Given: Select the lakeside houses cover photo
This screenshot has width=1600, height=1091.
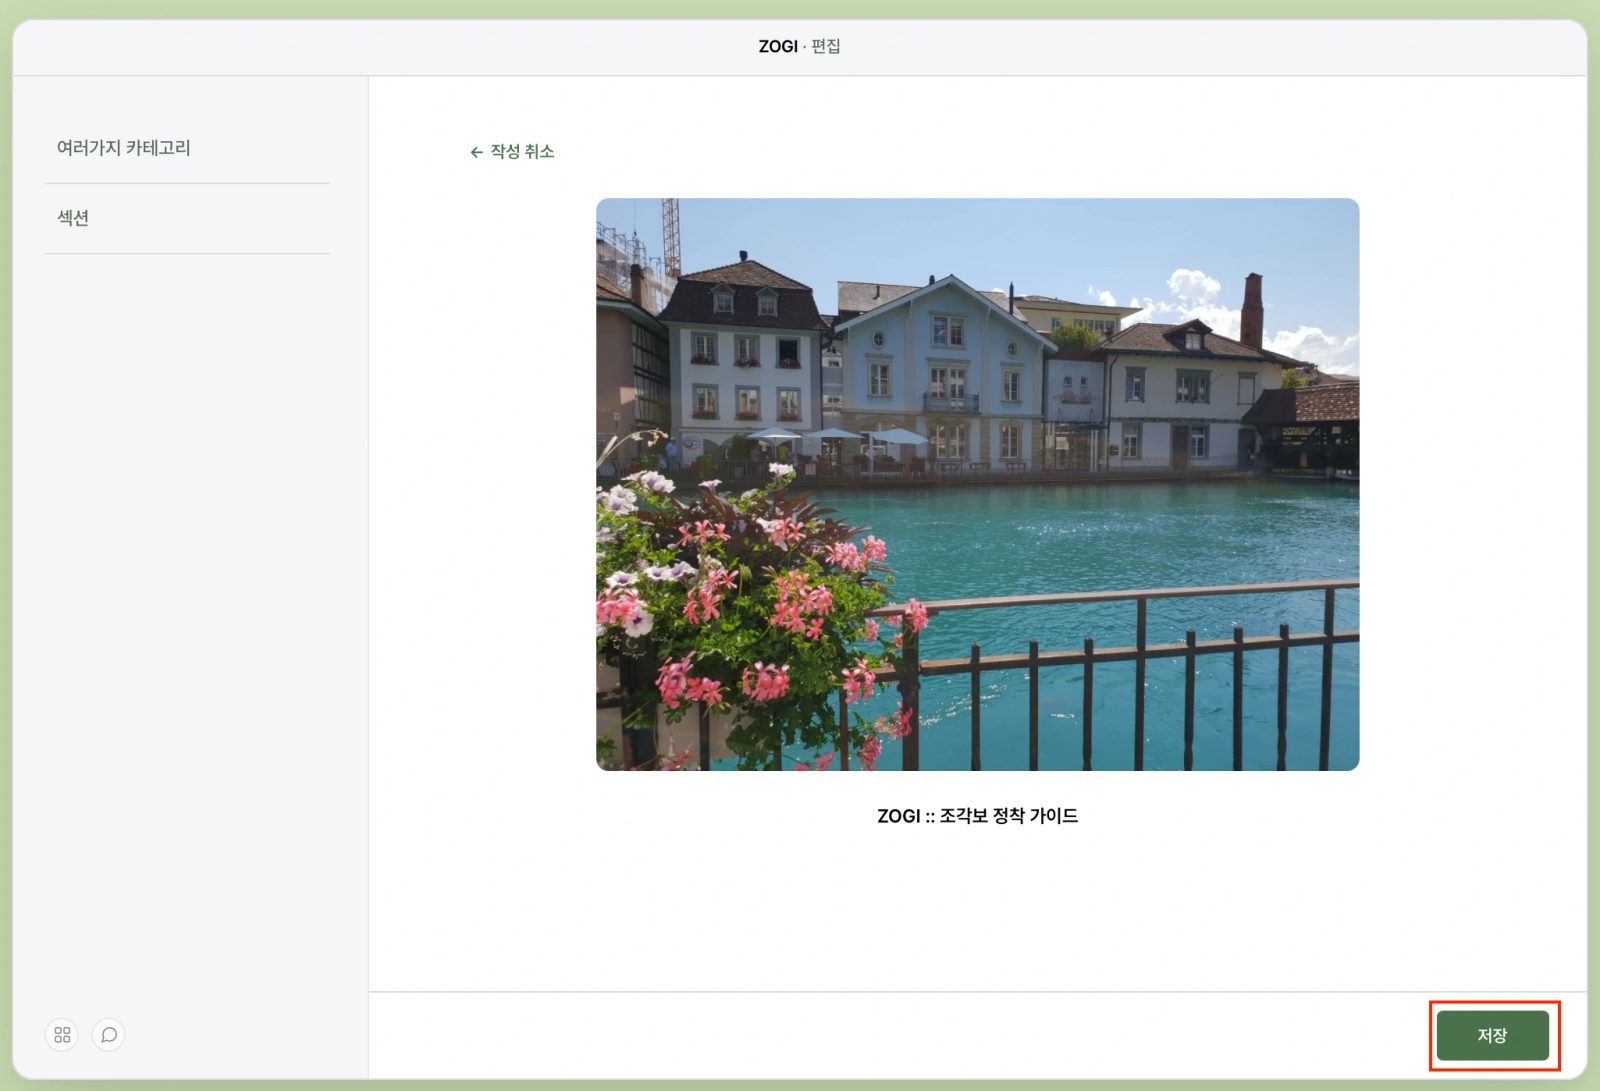Looking at the screenshot, I should pyautogui.click(x=977, y=484).
